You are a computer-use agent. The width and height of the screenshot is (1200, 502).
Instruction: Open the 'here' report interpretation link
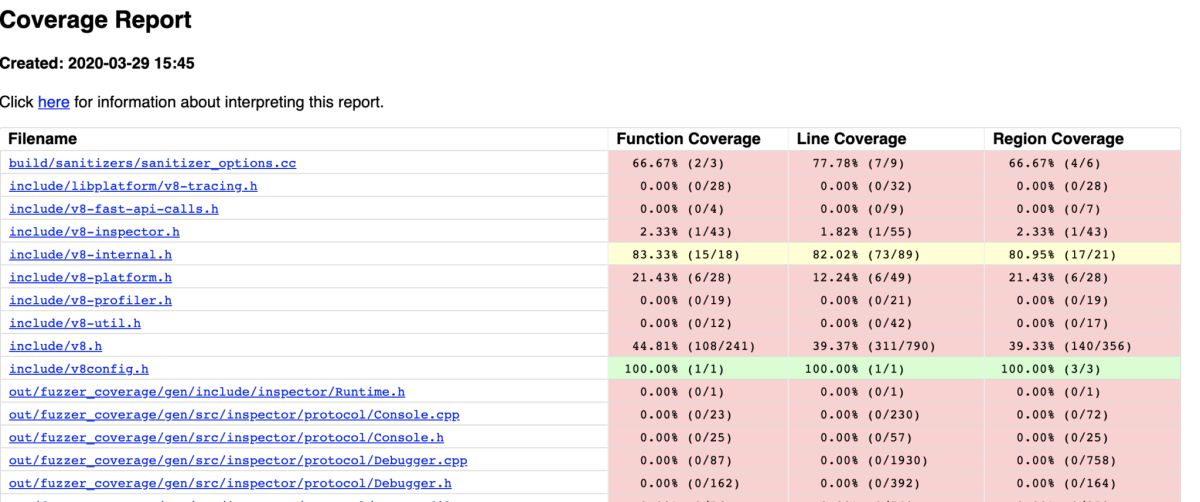[x=54, y=102]
